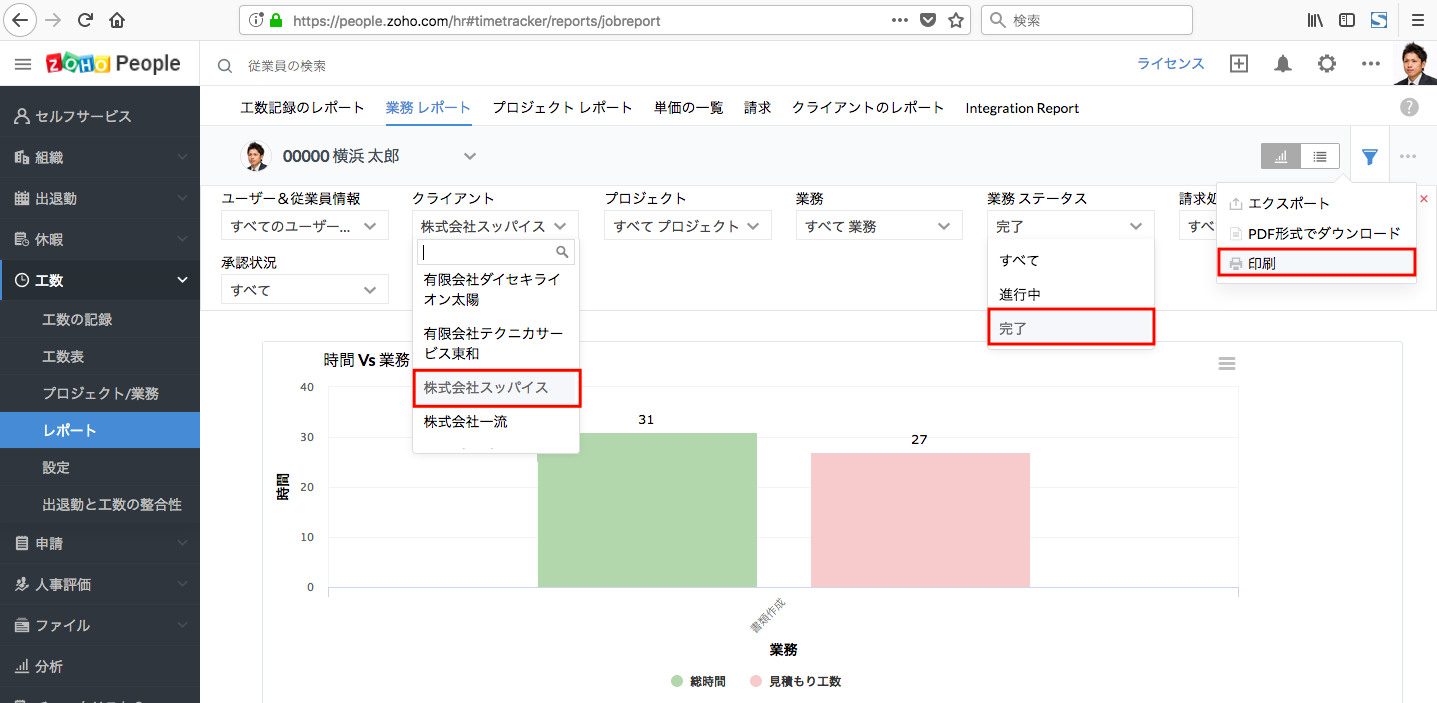Choose 株式会社スッパイス in client list
Screen dimensions: 1437x703
click(496, 387)
